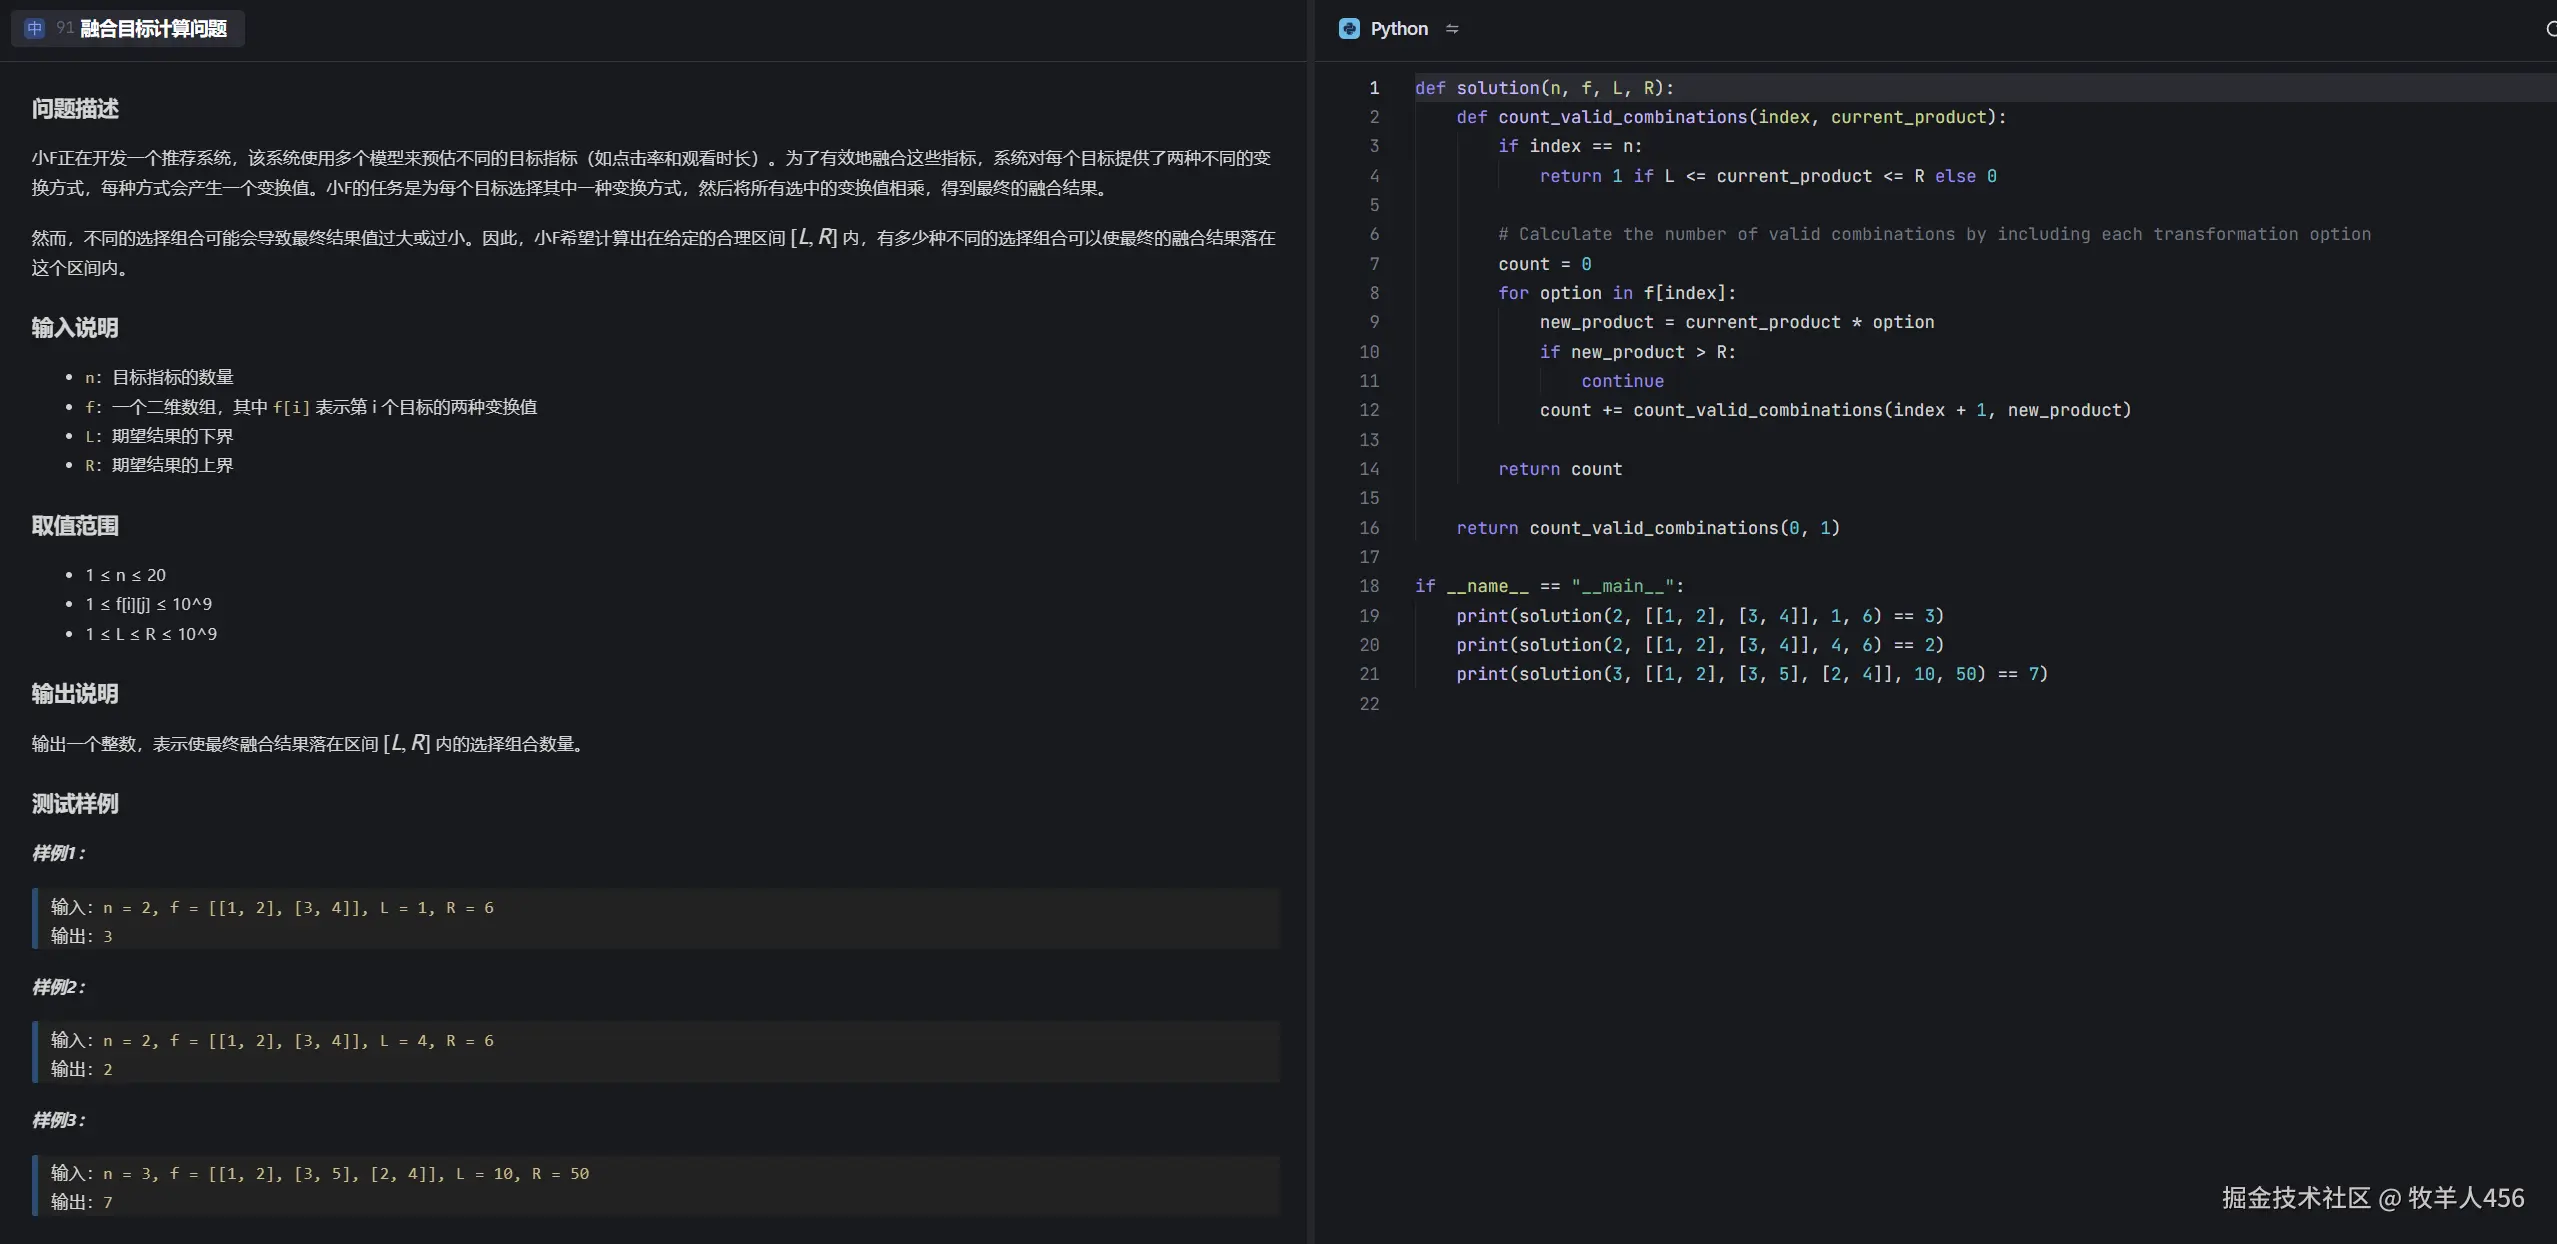Image resolution: width=2557 pixels, height=1244 pixels.
Task: Click line number 8 in the gutter
Action: pos(1374,293)
